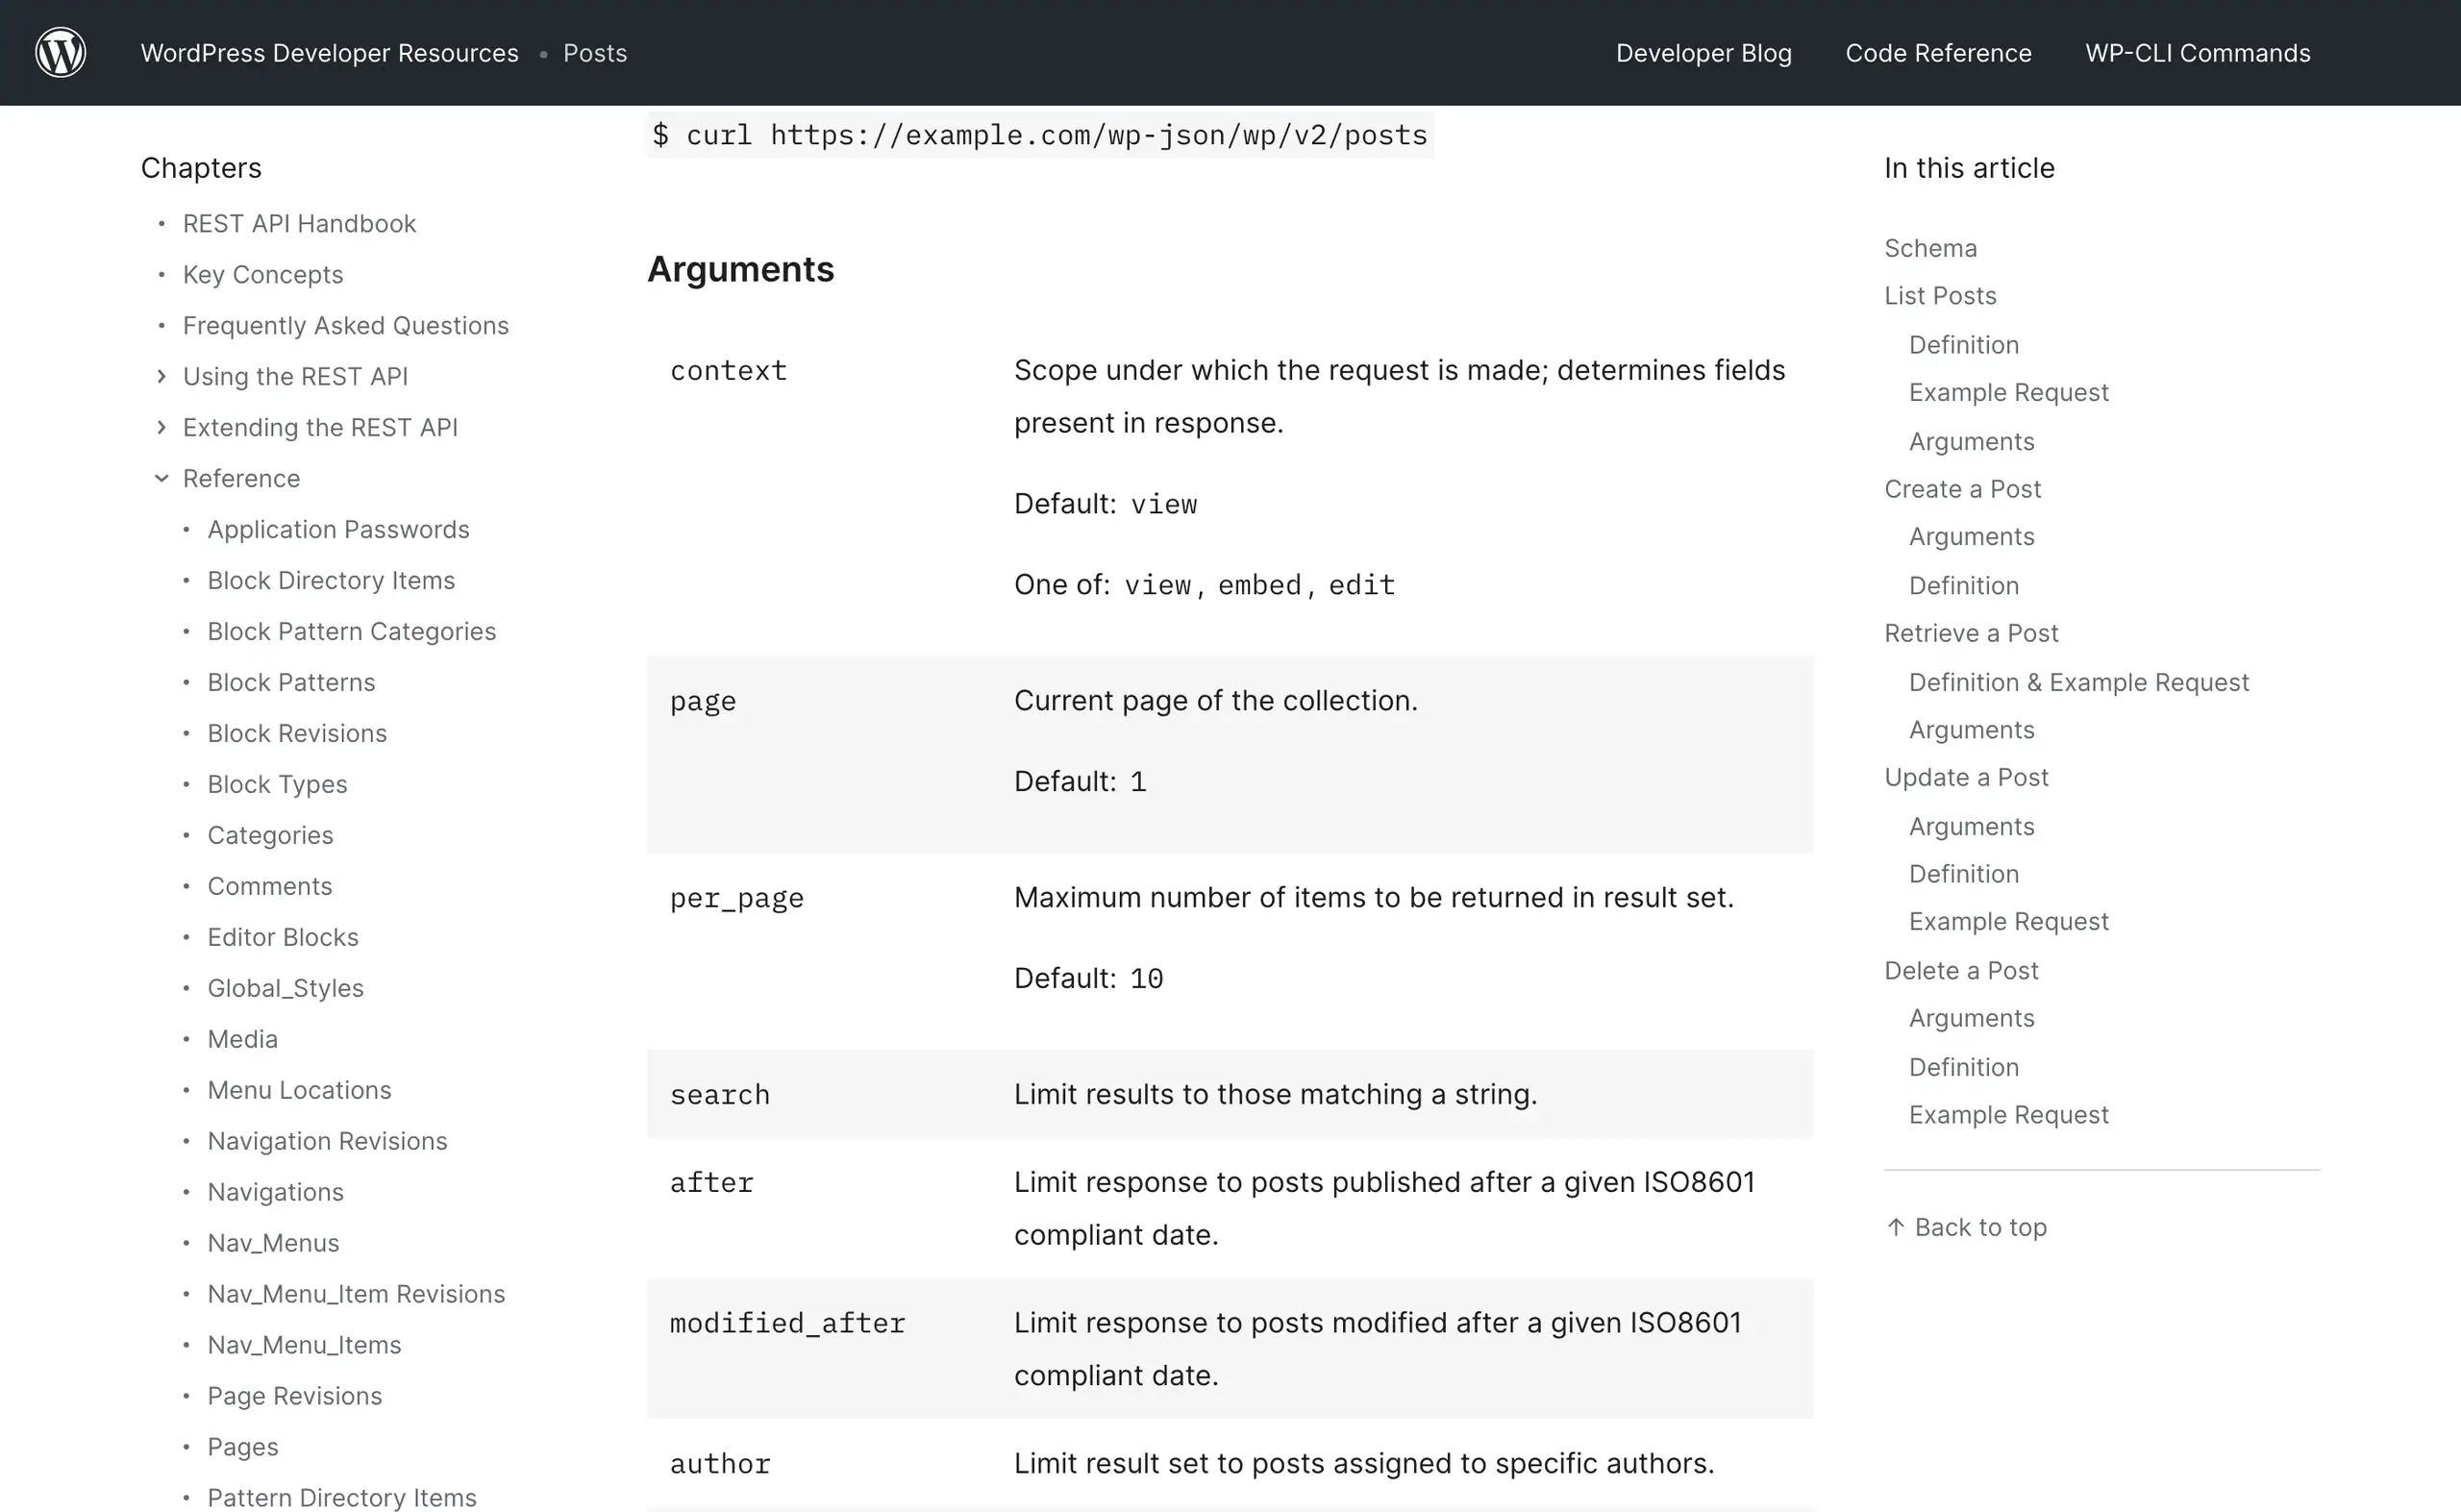The width and height of the screenshot is (2461, 1512).
Task: Open Code Reference in the top menu
Action: pyautogui.click(x=1938, y=53)
